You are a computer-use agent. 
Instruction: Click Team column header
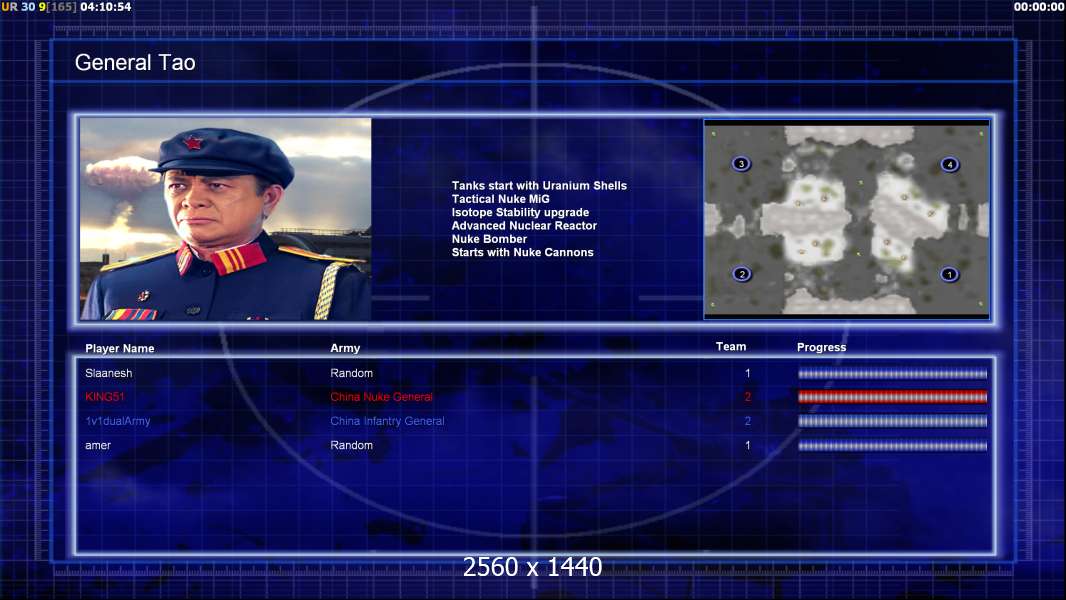[x=731, y=347]
